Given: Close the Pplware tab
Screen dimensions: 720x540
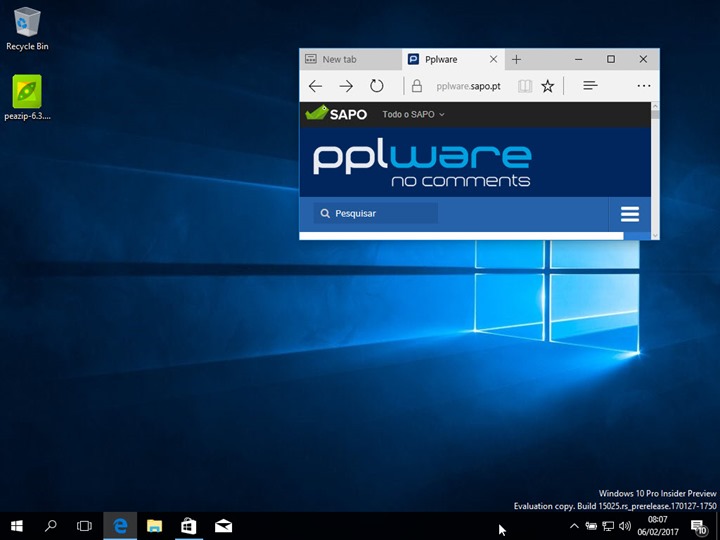Looking at the screenshot, I should [x=493, y=59].
